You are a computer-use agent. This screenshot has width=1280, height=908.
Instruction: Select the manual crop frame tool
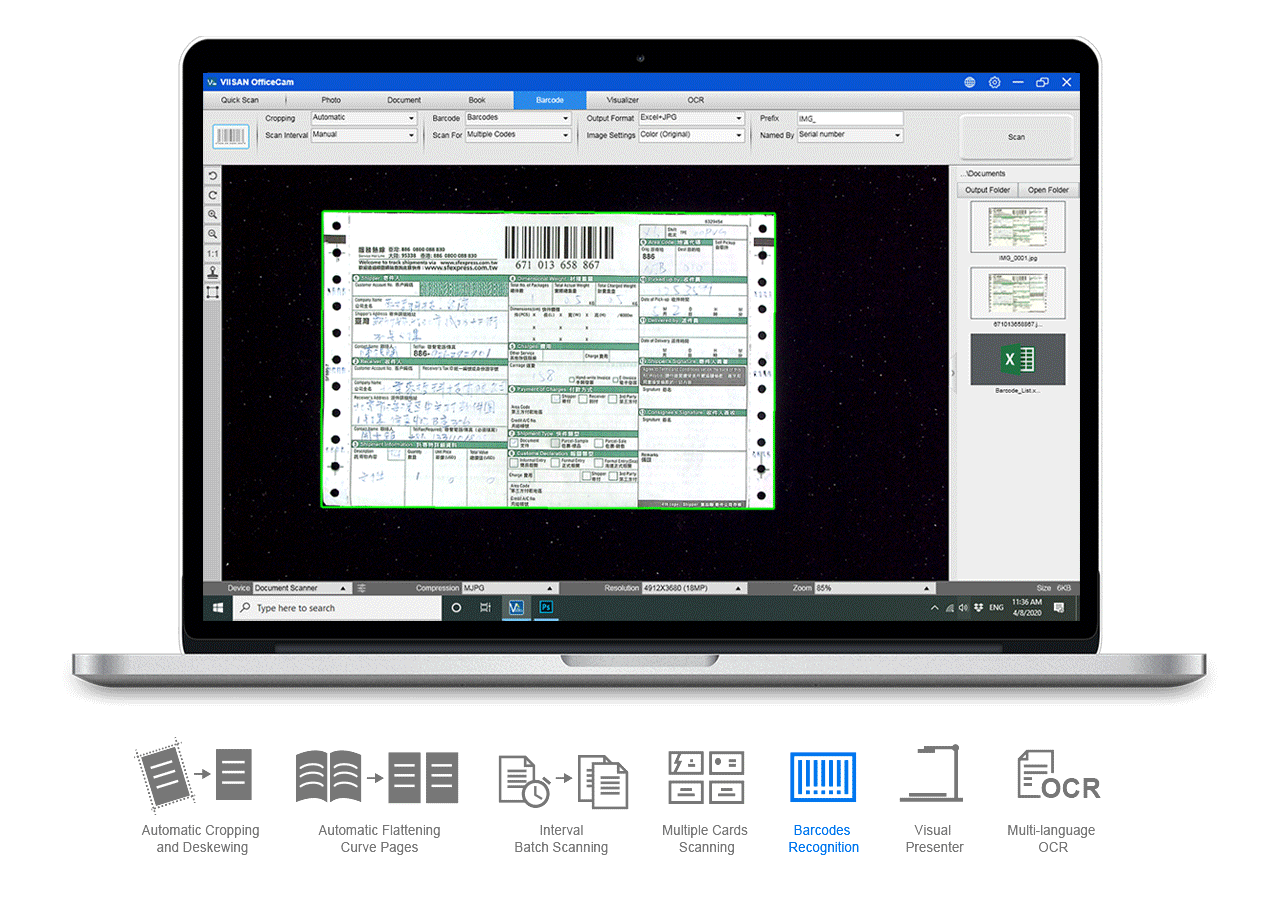(213, 292)
